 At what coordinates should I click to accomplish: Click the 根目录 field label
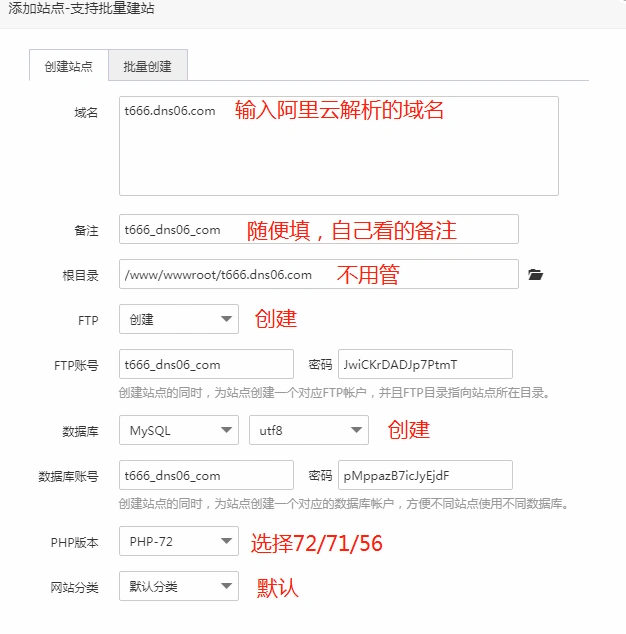(80, 276)
